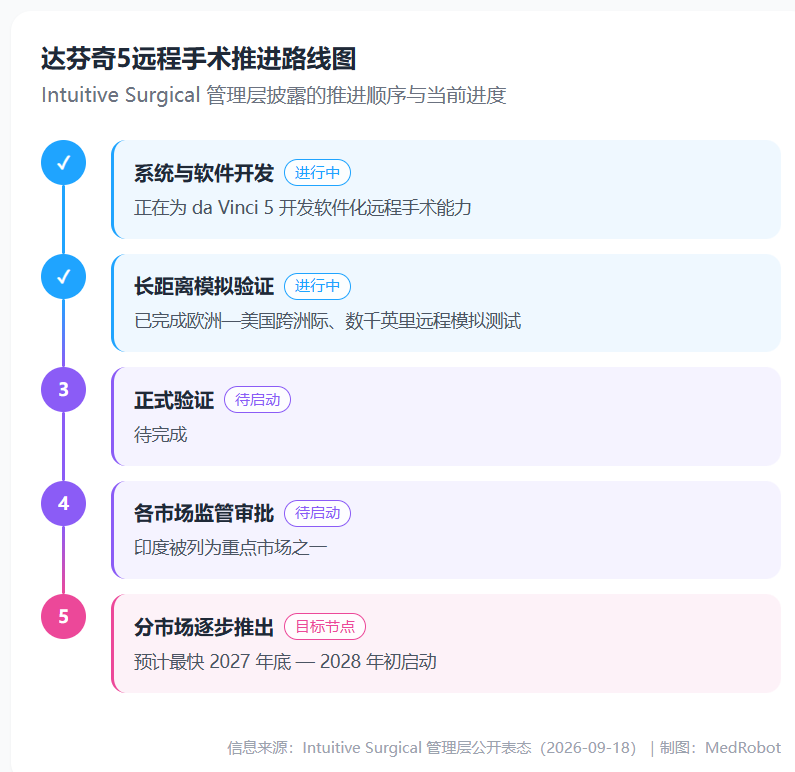Click text 预计最快 2027 年底 — 2028 年初启动

[x=285, y=661]
